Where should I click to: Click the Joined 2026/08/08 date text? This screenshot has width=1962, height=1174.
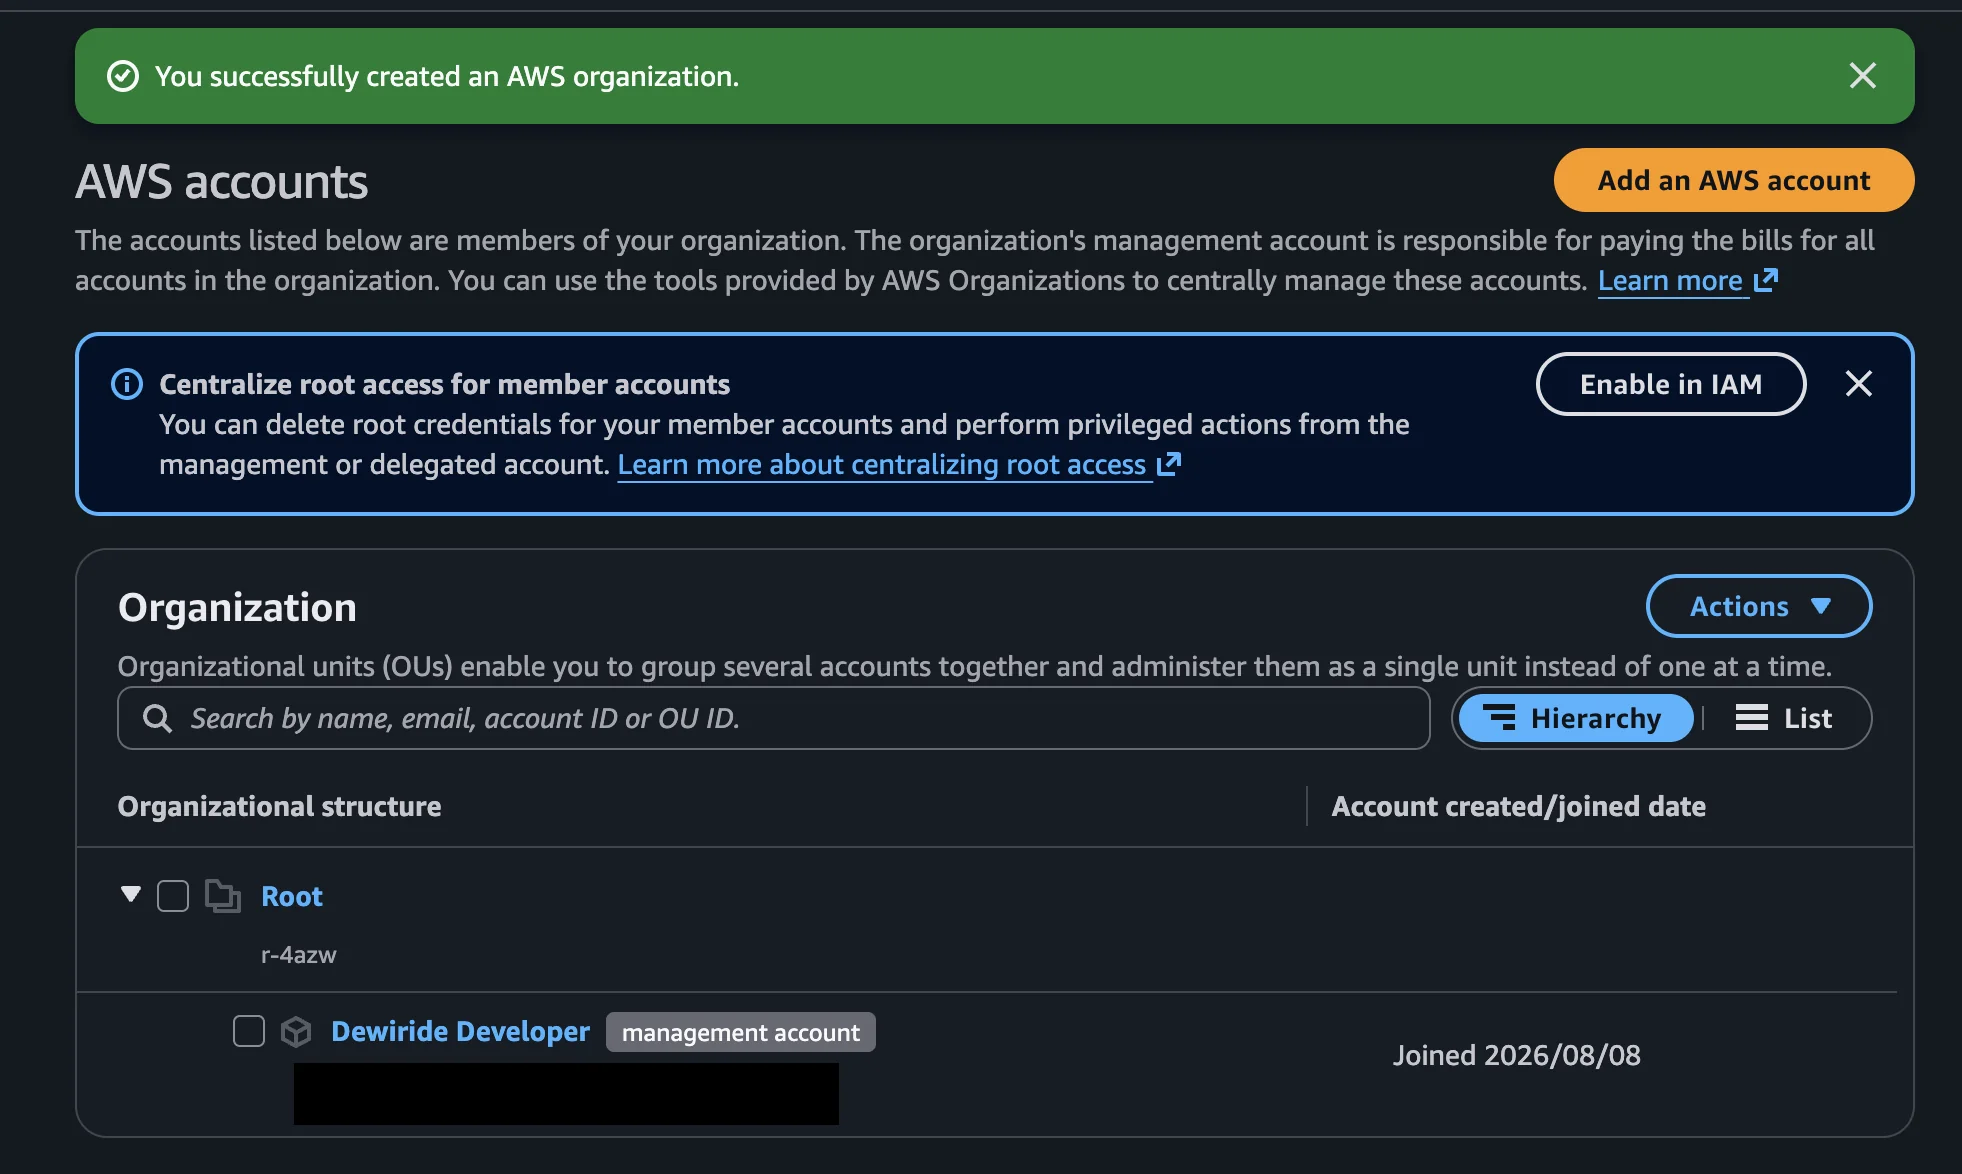coord(1517,1055)
